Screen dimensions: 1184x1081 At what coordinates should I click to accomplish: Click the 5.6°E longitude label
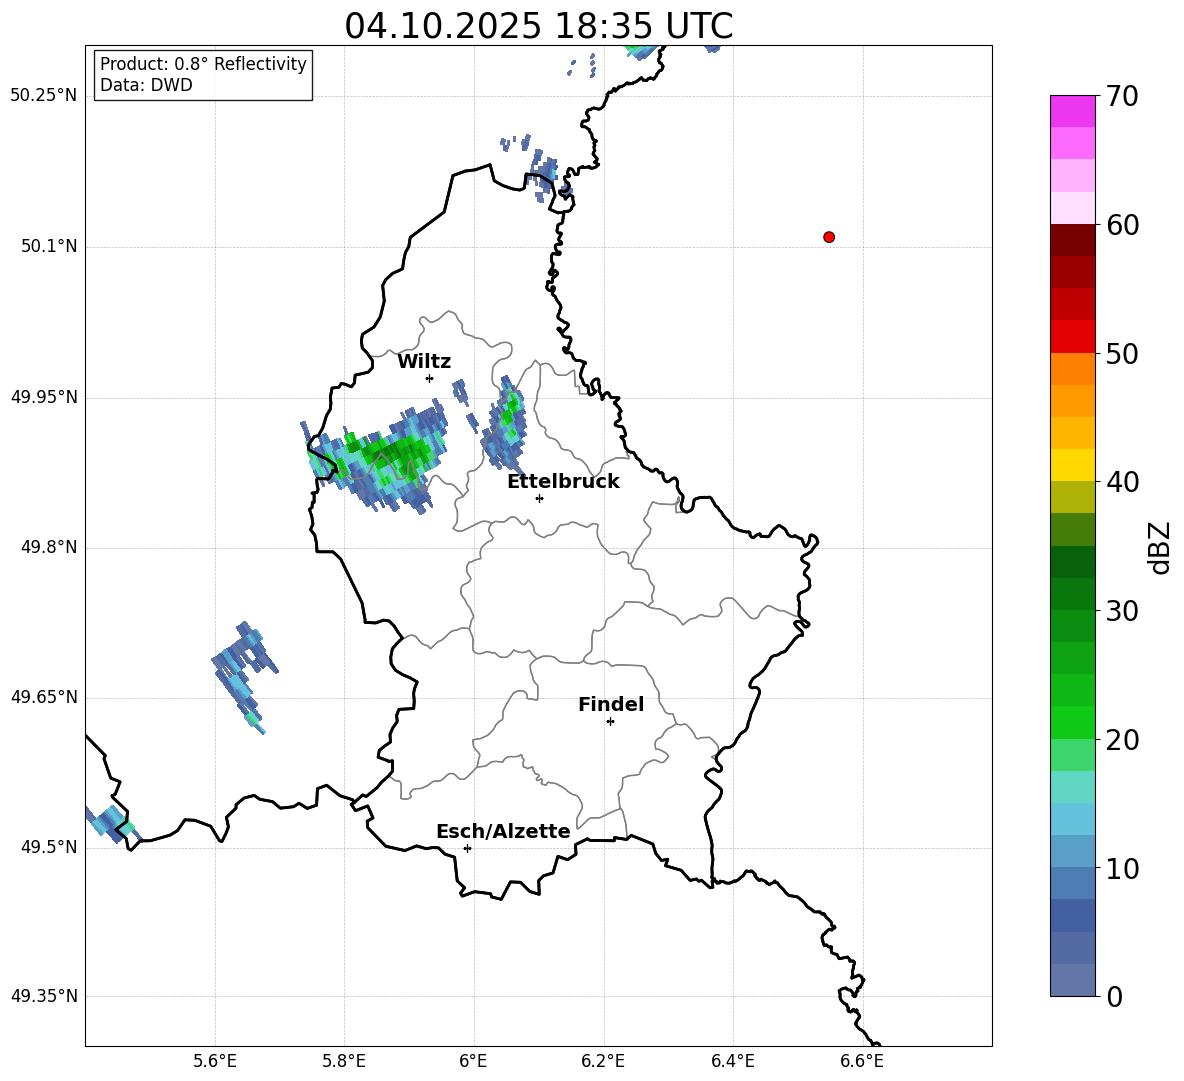(x=215, y=1061)
